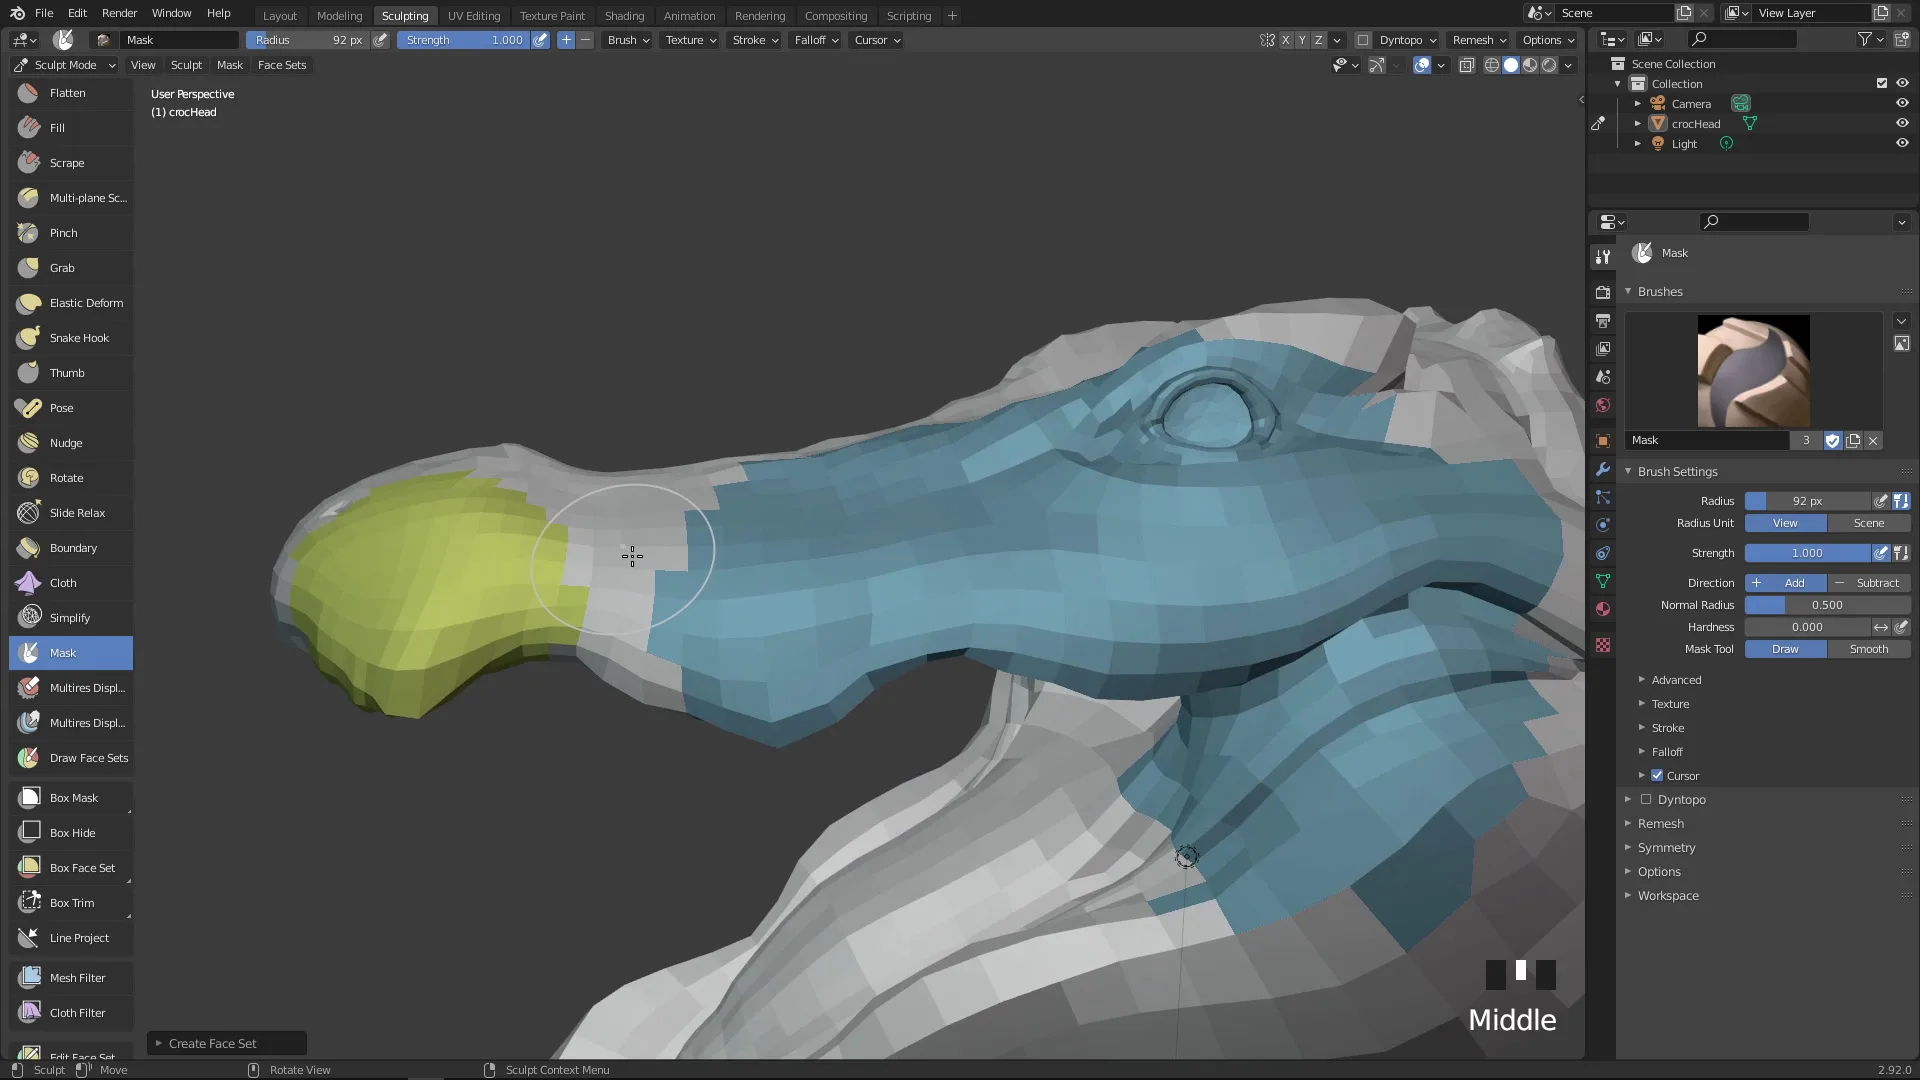The height and width of the screenshot is (1080, 1920).
Task: Toggle the Dyntopo checkbox in header
Action: pyautogui.click(x=1363, y=40)
